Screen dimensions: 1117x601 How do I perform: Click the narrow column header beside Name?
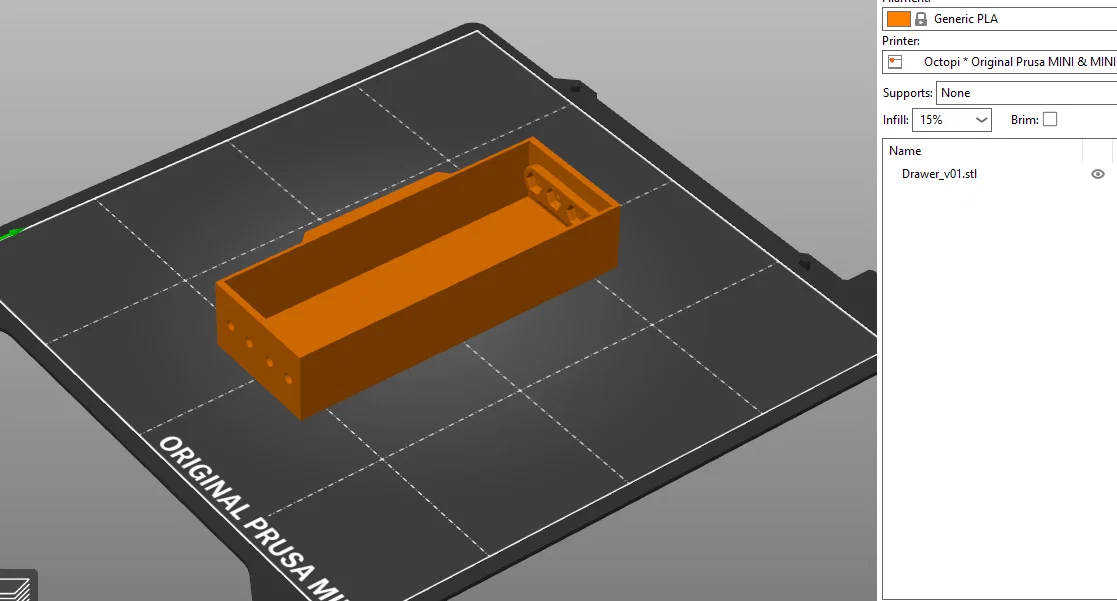[x=1097, y=151]
